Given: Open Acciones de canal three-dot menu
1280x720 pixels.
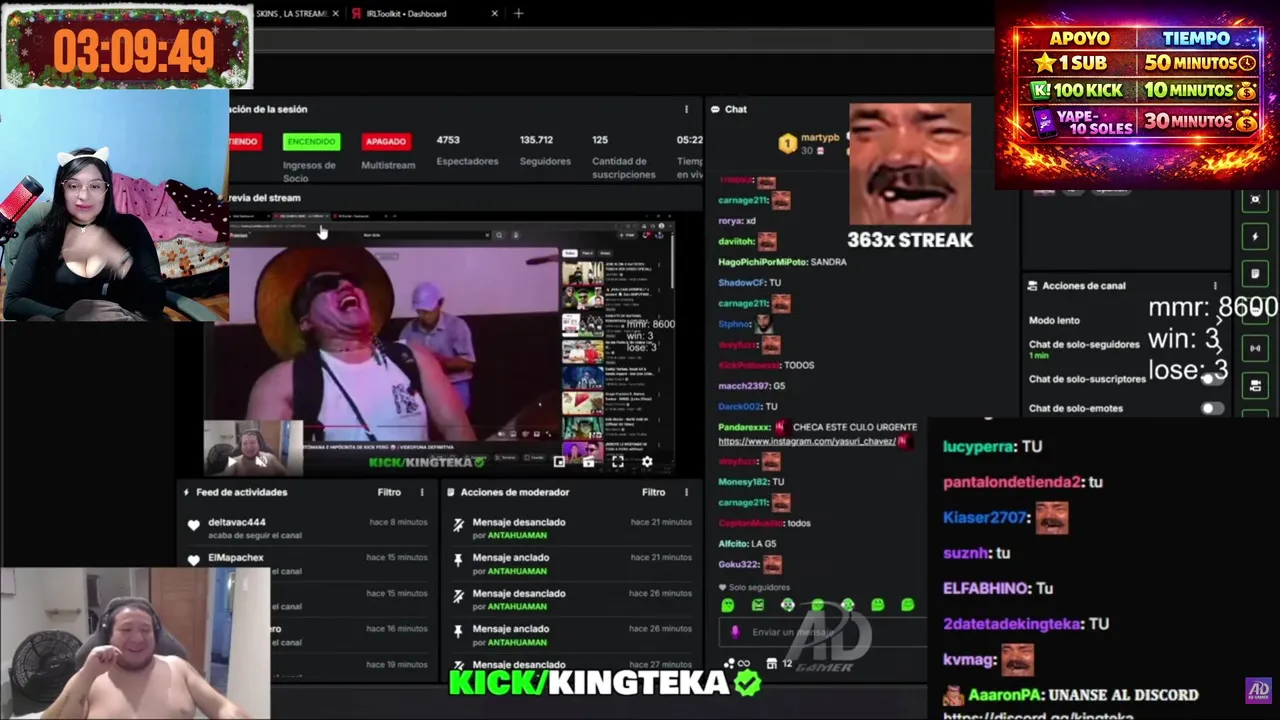Looking at the screenshot, I should click(1215, 286).
